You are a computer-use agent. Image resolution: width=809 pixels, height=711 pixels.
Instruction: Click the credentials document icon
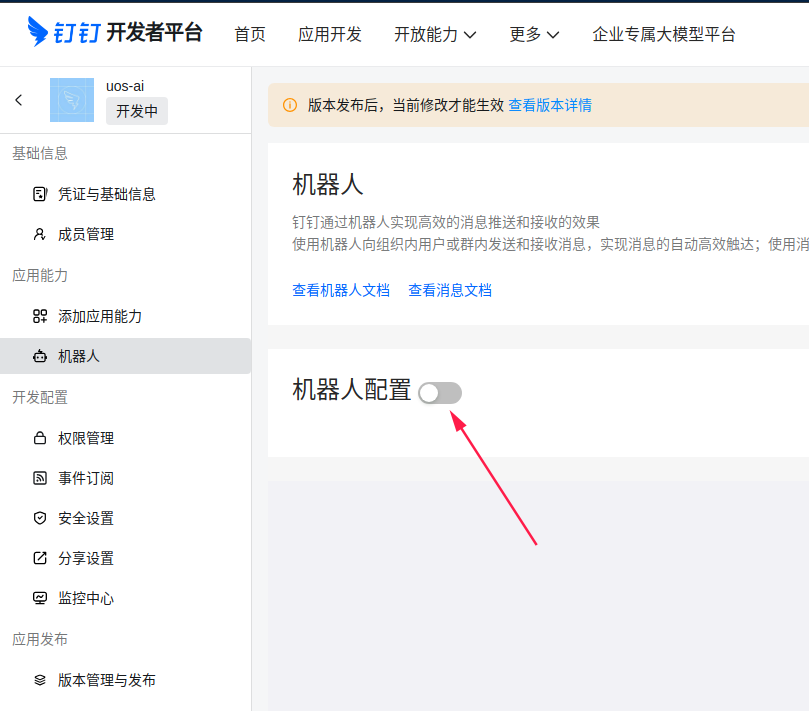coord(40,194)
